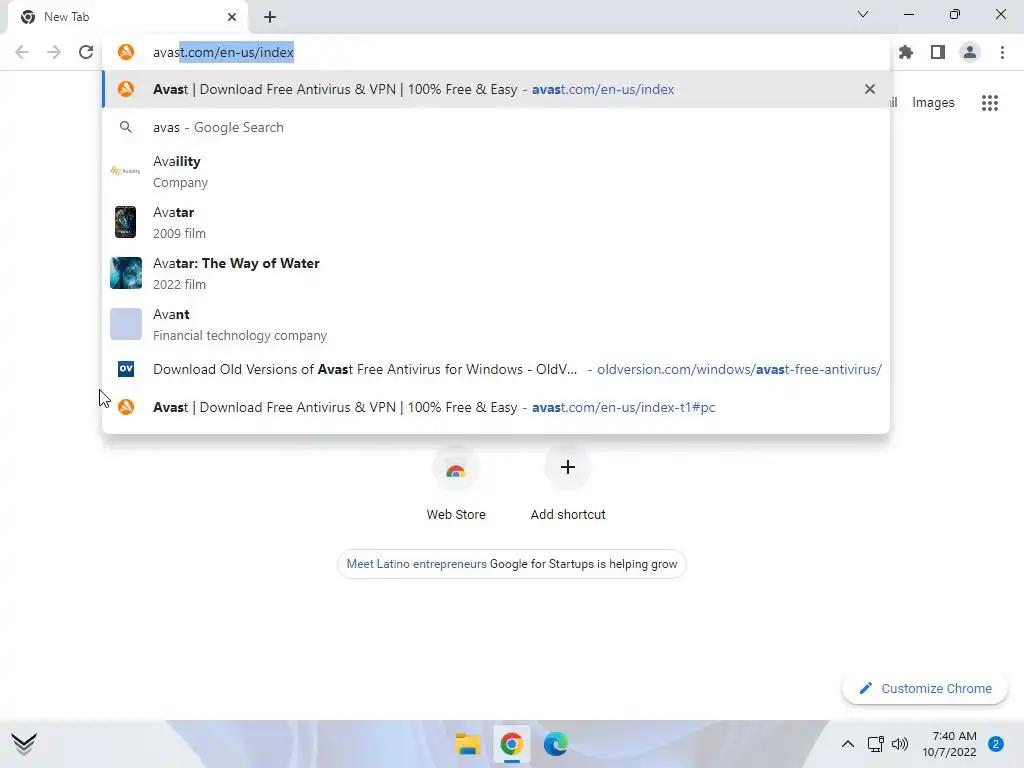Open the Google apps grid
Viewport: 1024px width, 768px height.
990,103
